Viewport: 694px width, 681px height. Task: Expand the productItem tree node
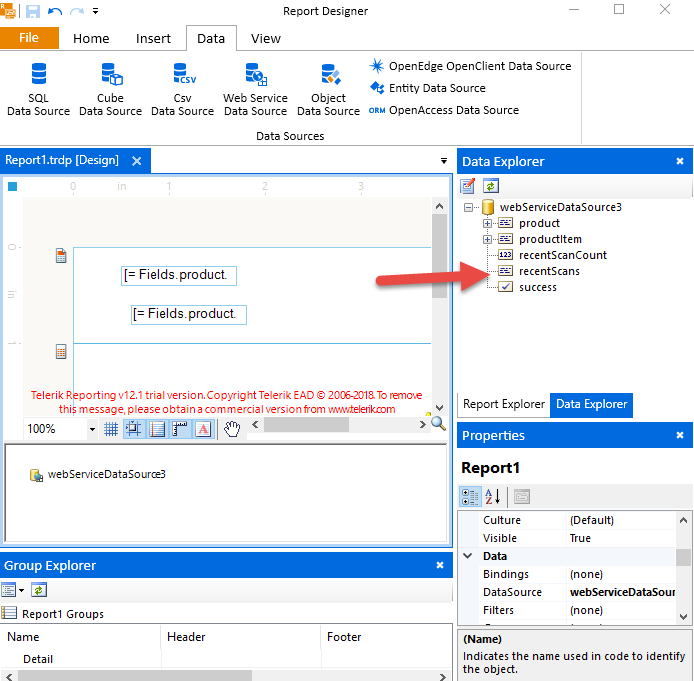487,239
